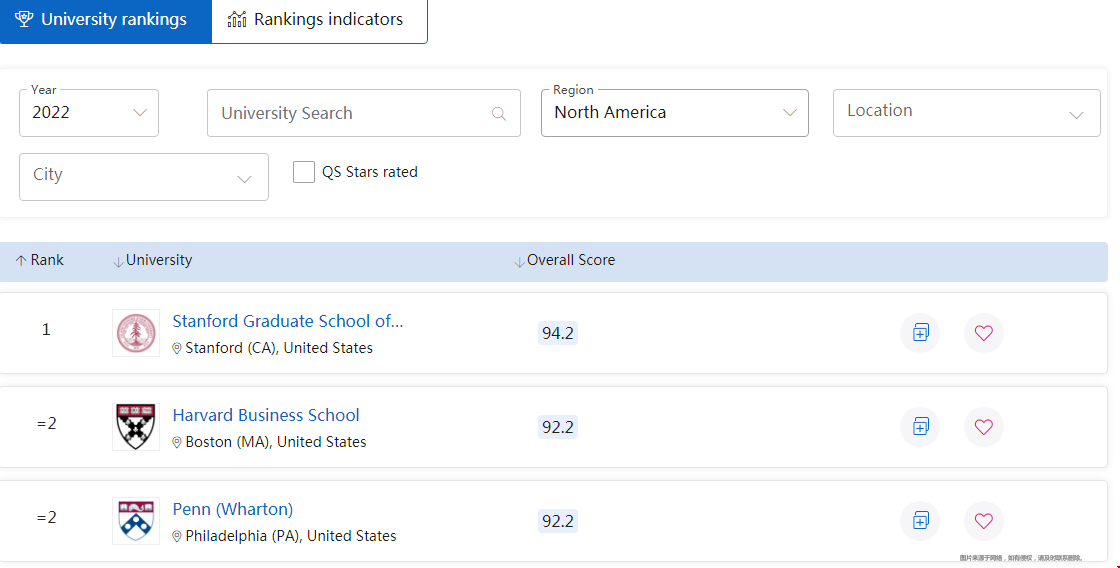The width and height of the screenshot is (1120, 568).
Task: Add Stanford Graduate School to compare list
Action: (920, 333)
